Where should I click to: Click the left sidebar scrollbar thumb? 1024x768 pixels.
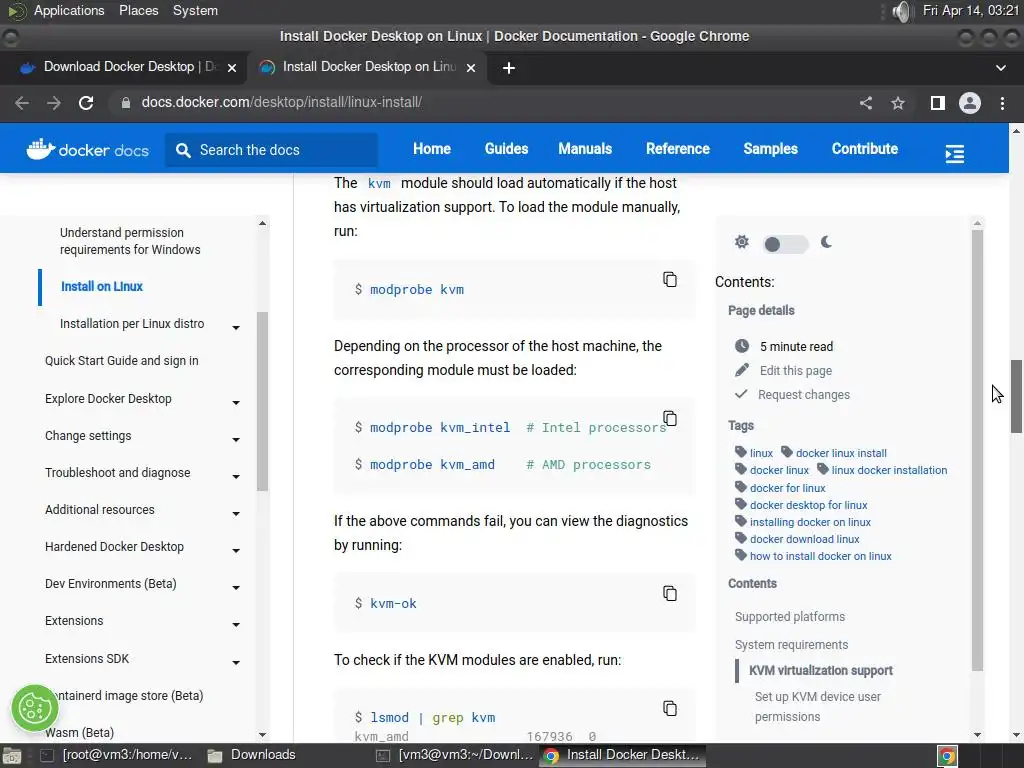click(262, 401)
